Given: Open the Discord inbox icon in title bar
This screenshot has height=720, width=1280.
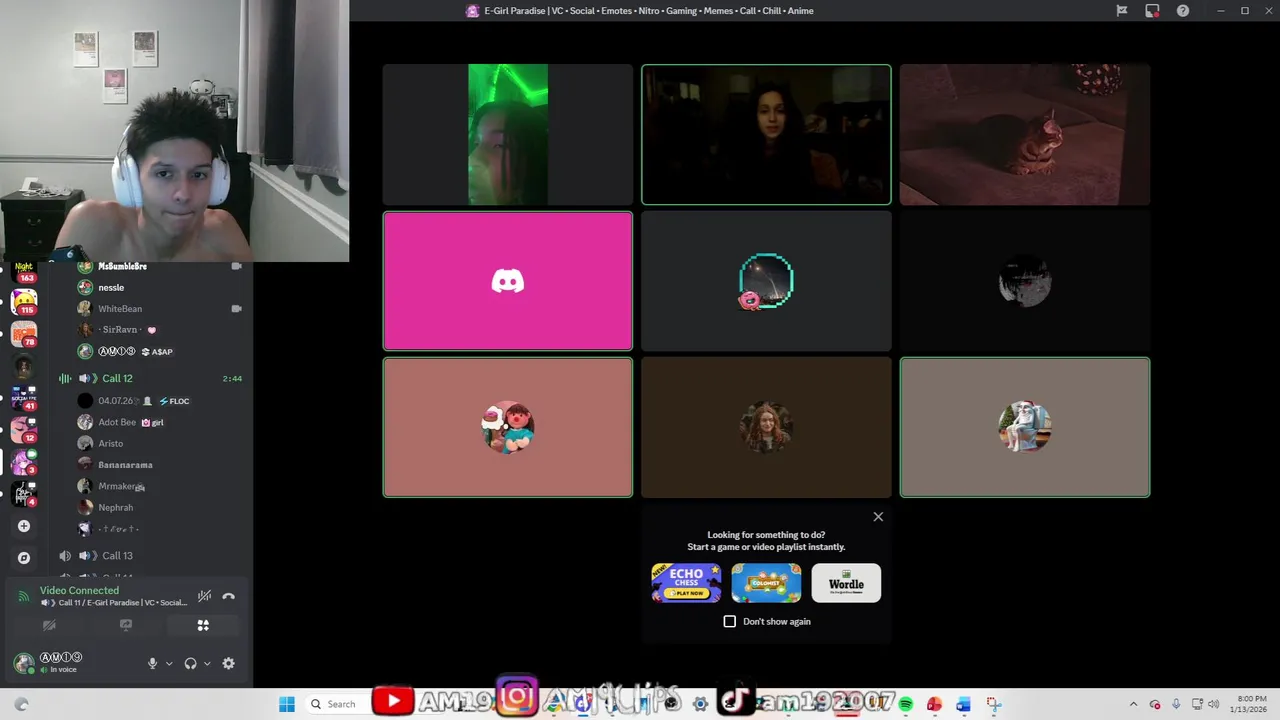Looking at the screenshot, I should coord(1152,11).
